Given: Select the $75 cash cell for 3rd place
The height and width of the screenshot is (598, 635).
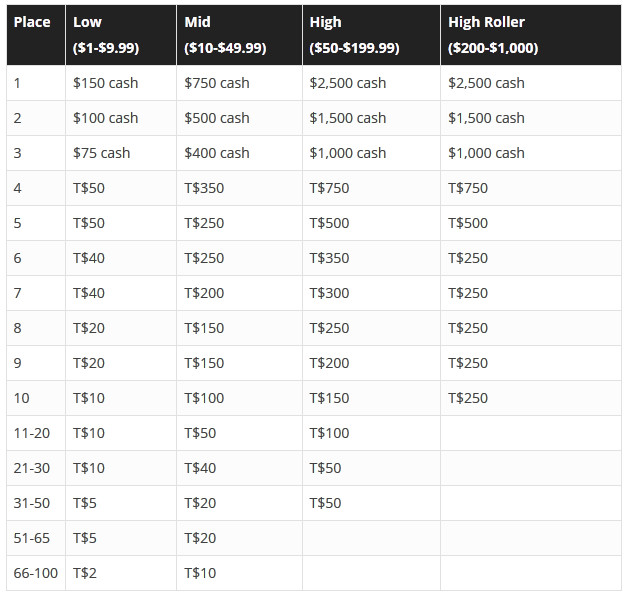Looking at the screenshot, I should (x=121, y=153).
